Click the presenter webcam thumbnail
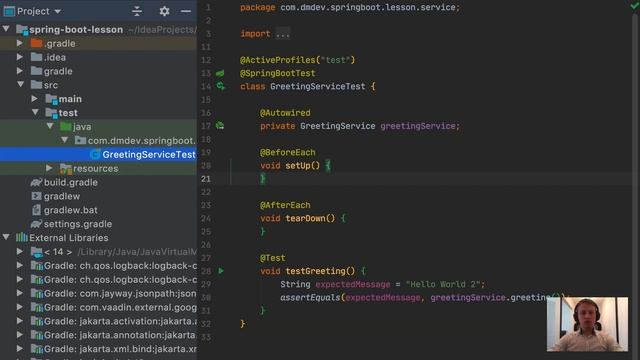640x360 pixels. (587, 324)
